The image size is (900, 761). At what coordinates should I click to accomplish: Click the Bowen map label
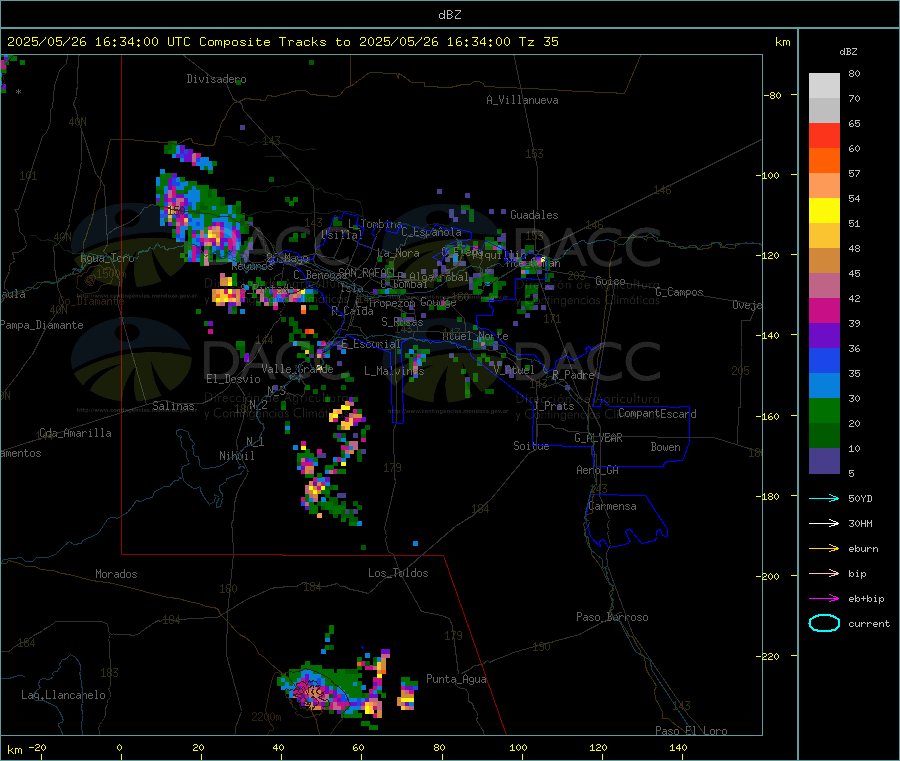click(665, 447)
